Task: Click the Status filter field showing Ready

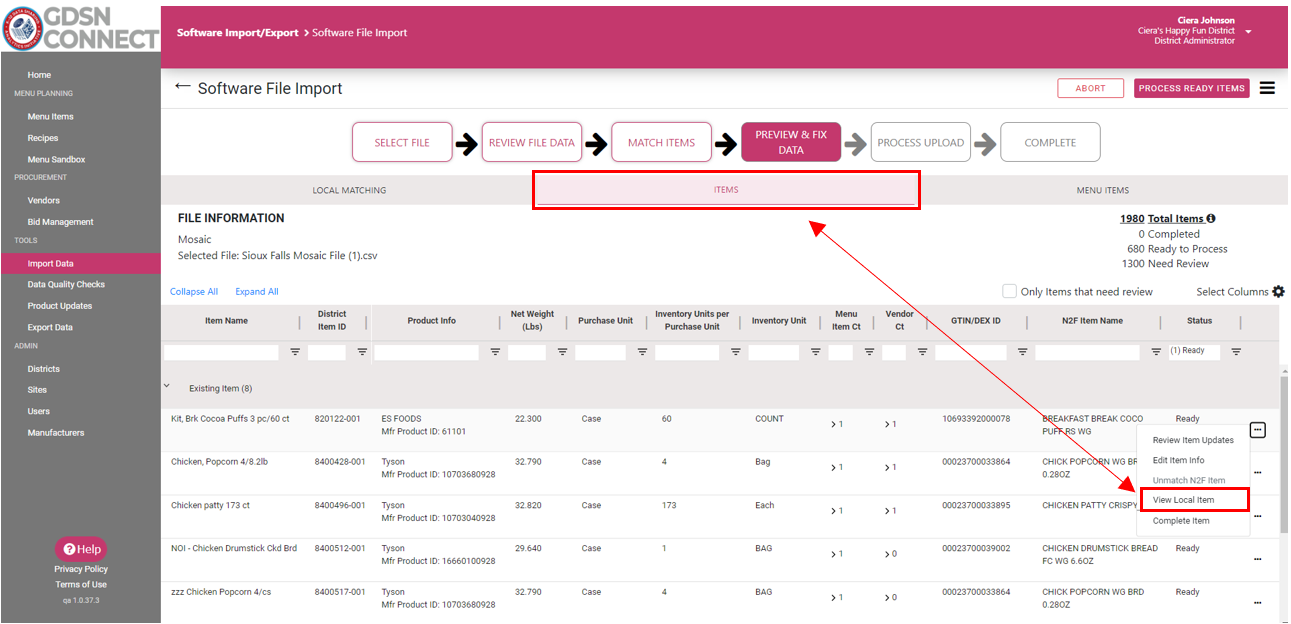Action: (1194, 352)
